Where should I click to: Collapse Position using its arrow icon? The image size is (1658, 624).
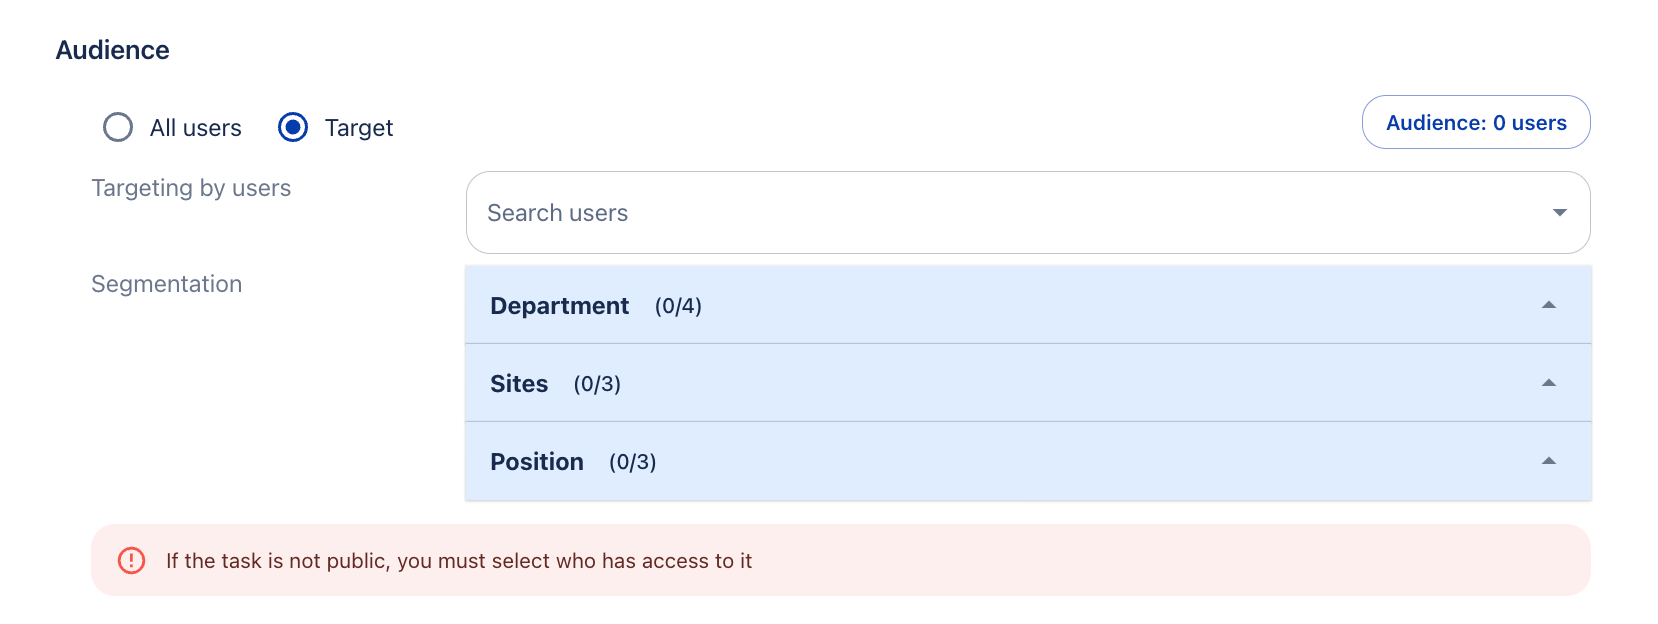[x=1549, y=461]
